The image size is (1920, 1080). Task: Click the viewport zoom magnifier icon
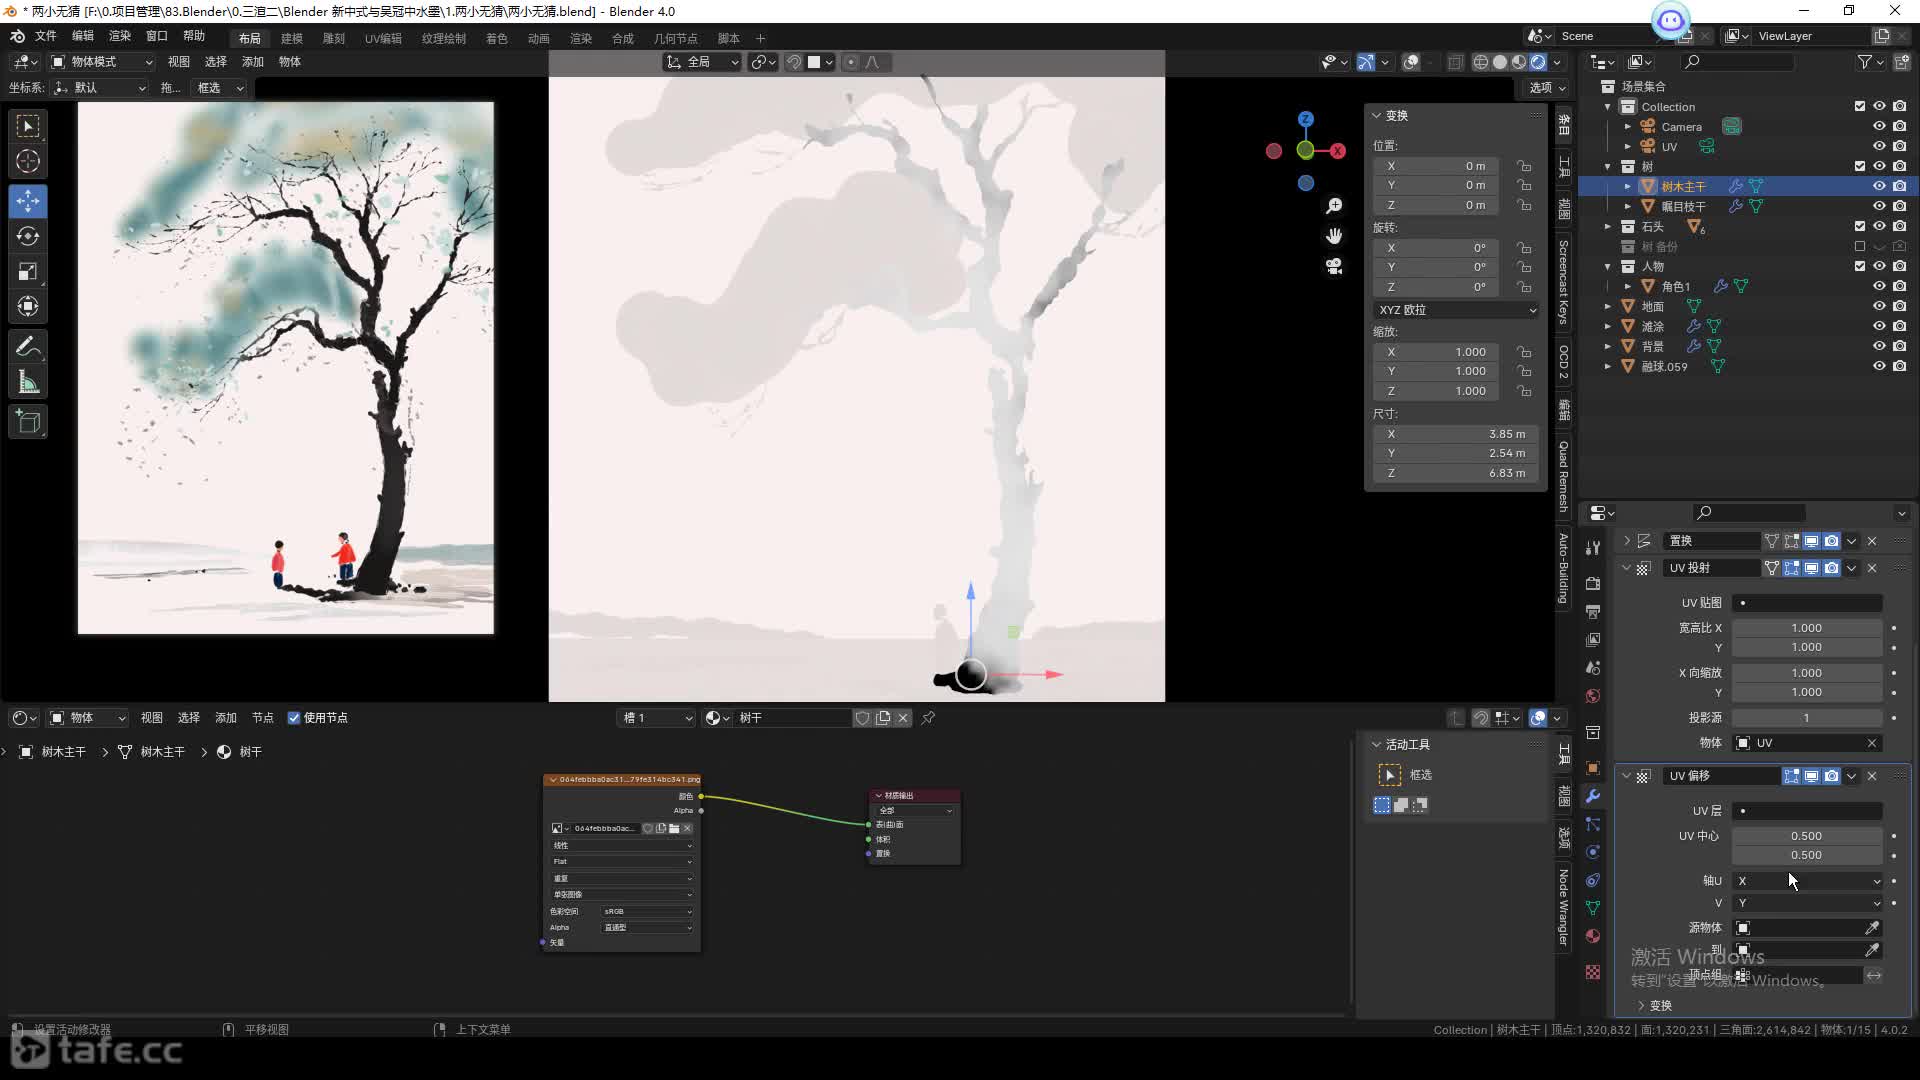click(1334, 206)
